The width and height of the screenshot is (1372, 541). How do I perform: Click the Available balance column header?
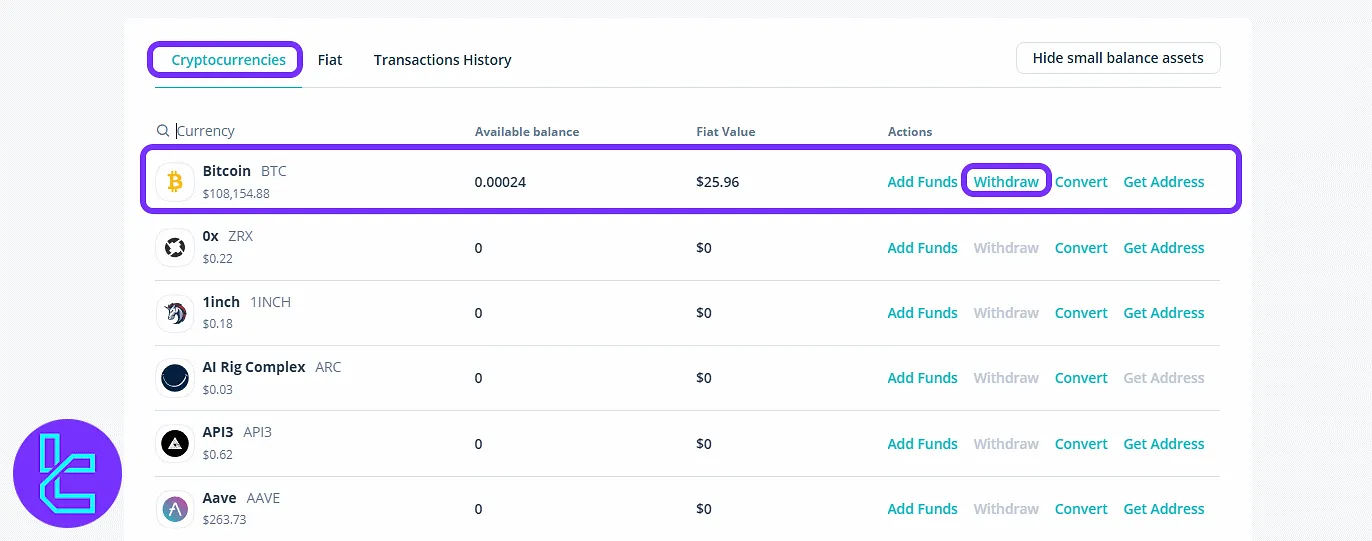pos(527,132)
